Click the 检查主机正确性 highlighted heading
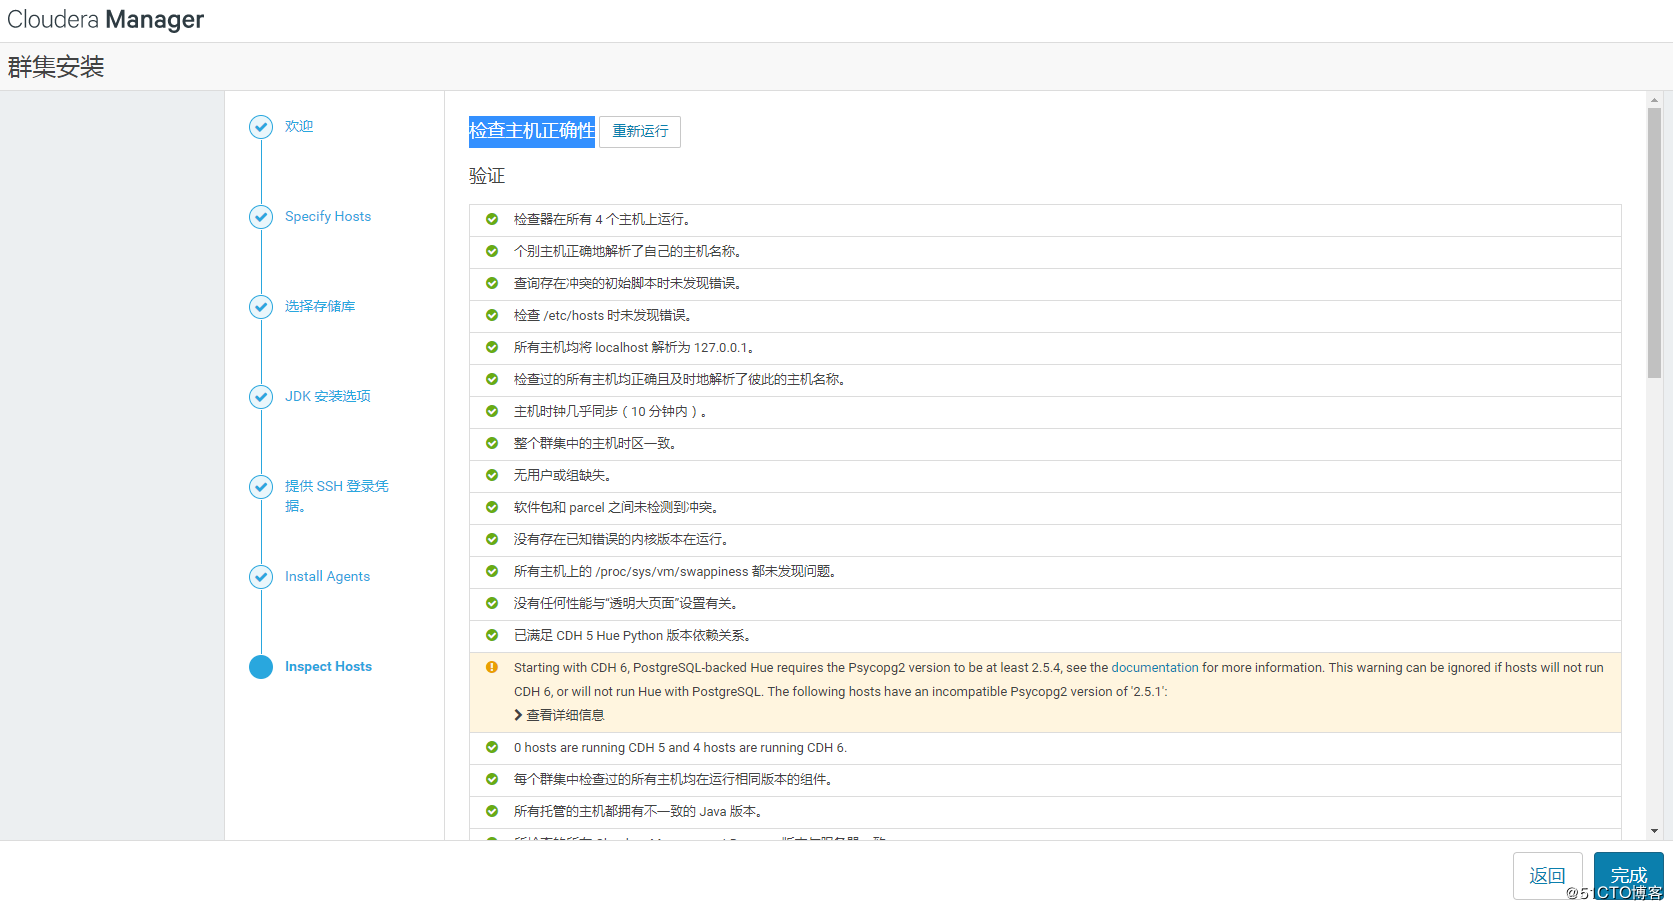The height and width of the screenshot is (910, 1673). [532, 131]
